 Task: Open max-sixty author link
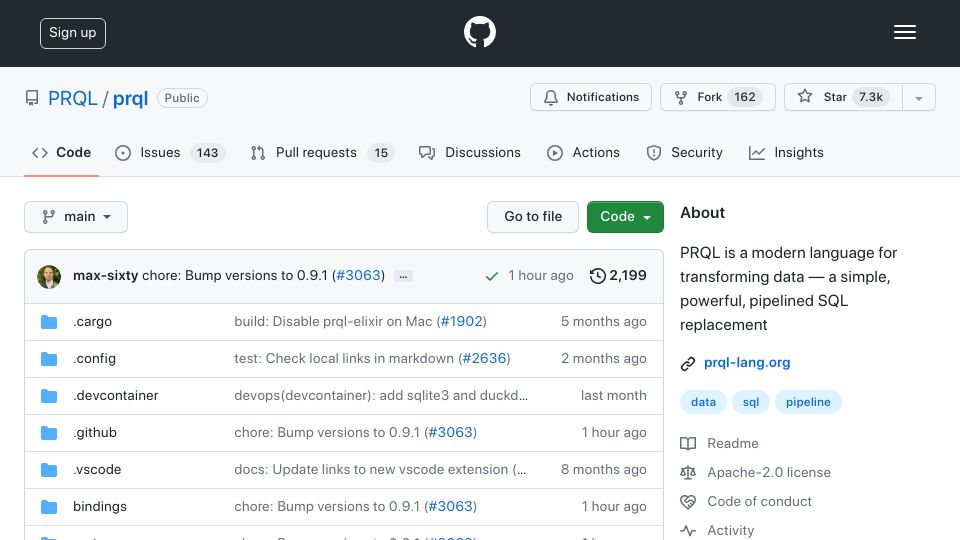point(105,276)
